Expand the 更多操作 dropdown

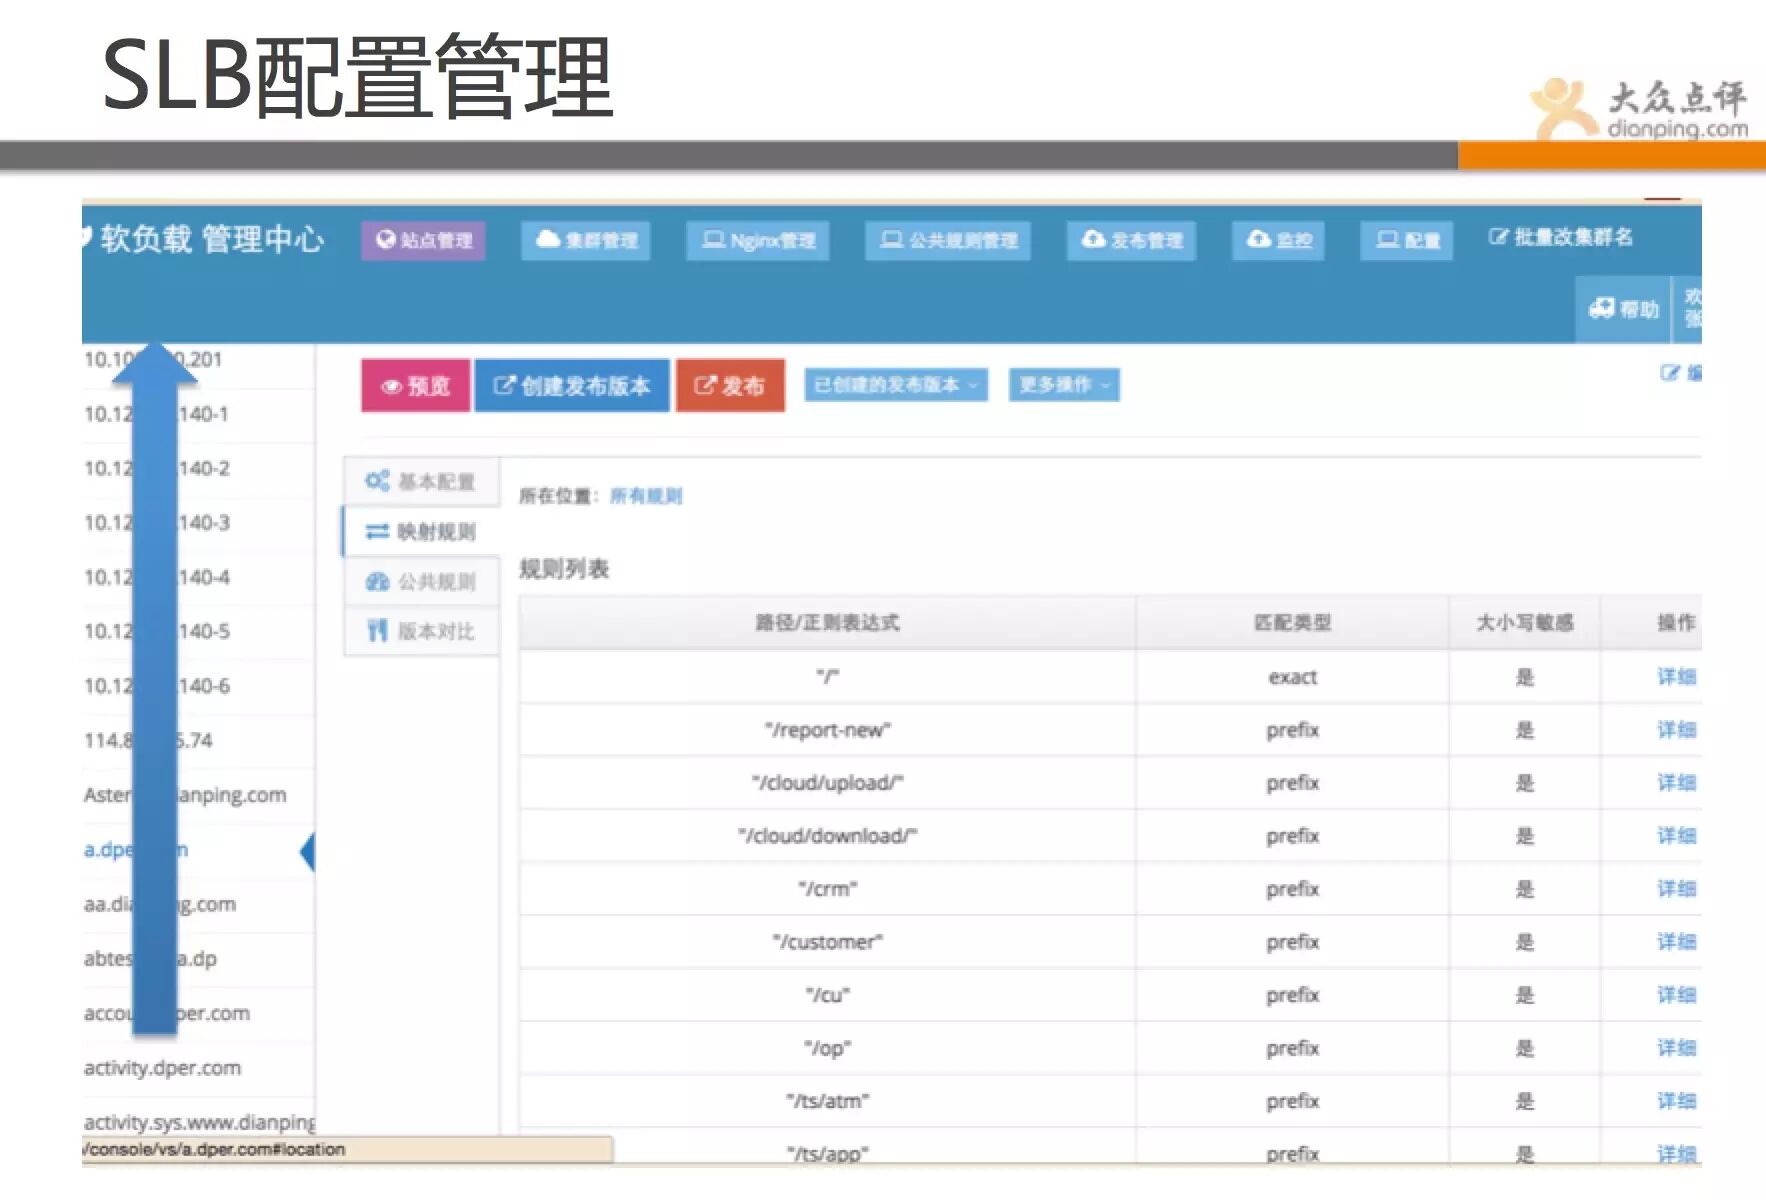click(1064, 385)
